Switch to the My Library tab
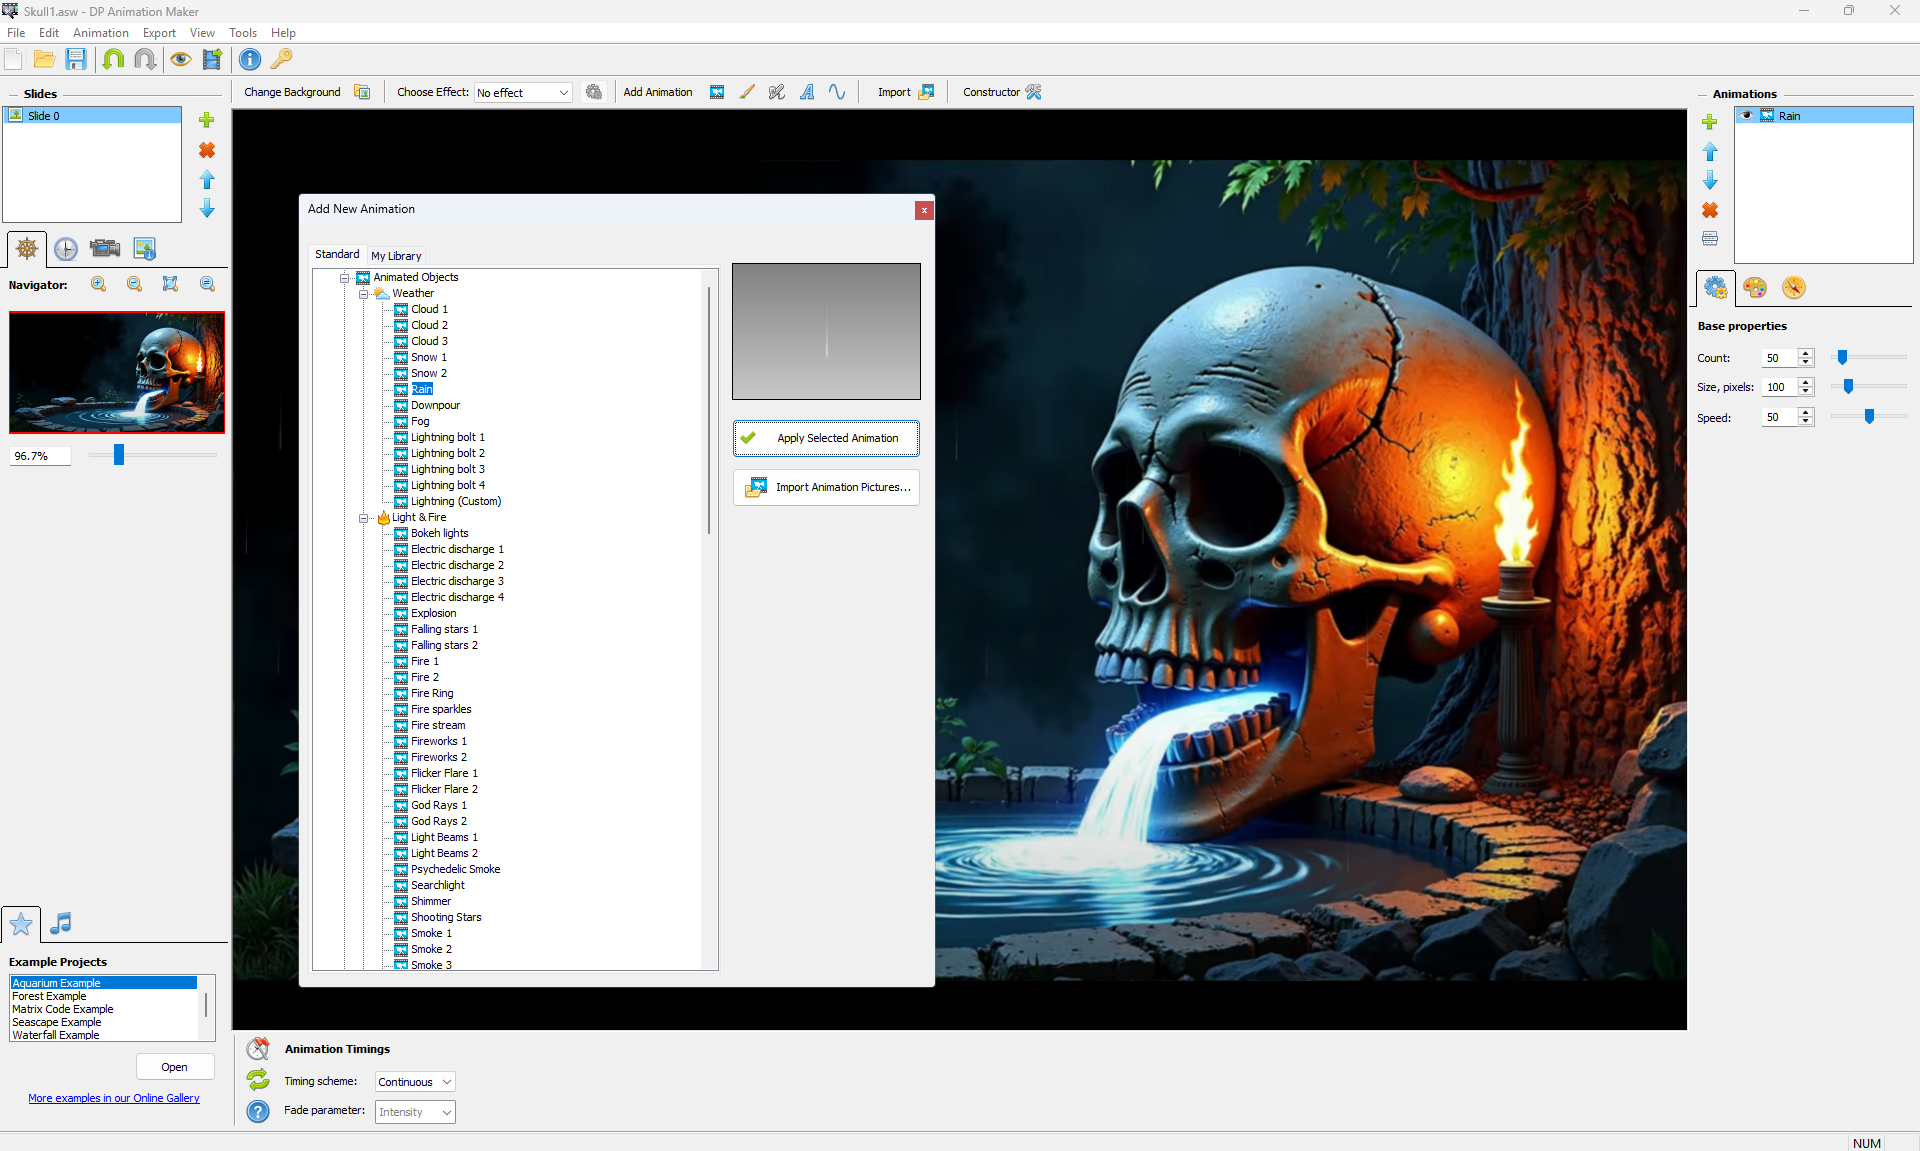The height and width of the screenshot is (1151, 1920). [x=396, y=256]
